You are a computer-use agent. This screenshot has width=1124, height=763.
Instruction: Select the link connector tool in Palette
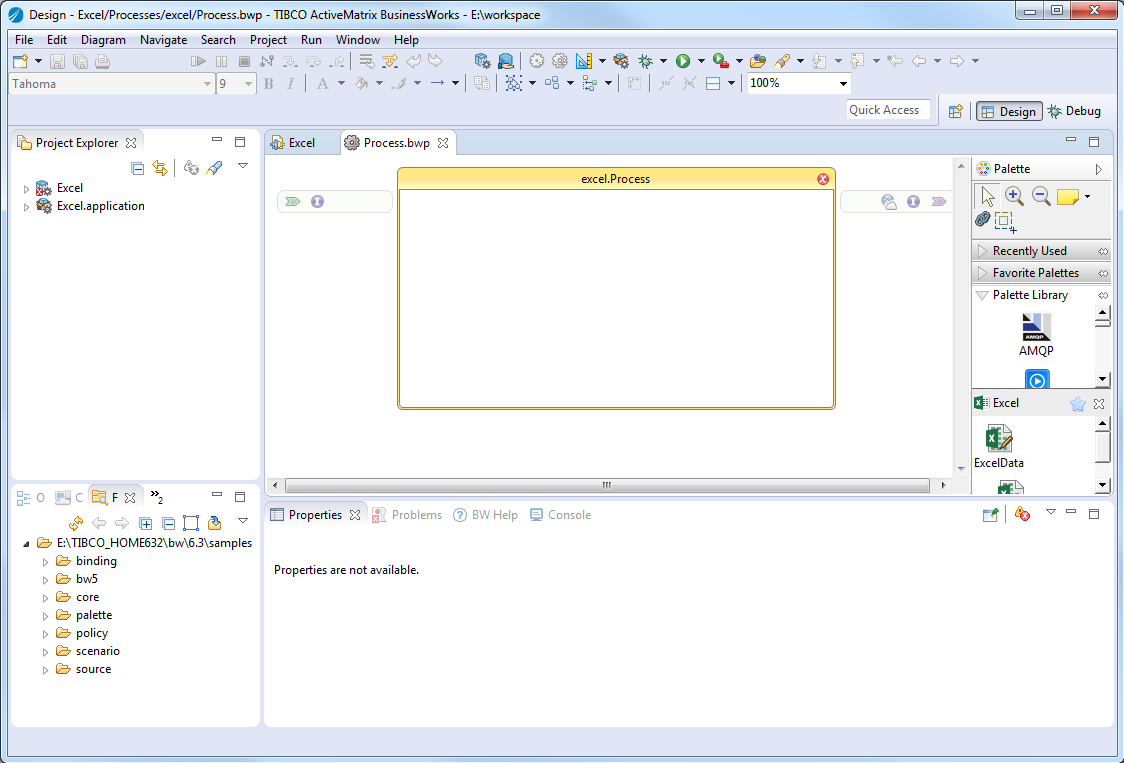[982, 219]
